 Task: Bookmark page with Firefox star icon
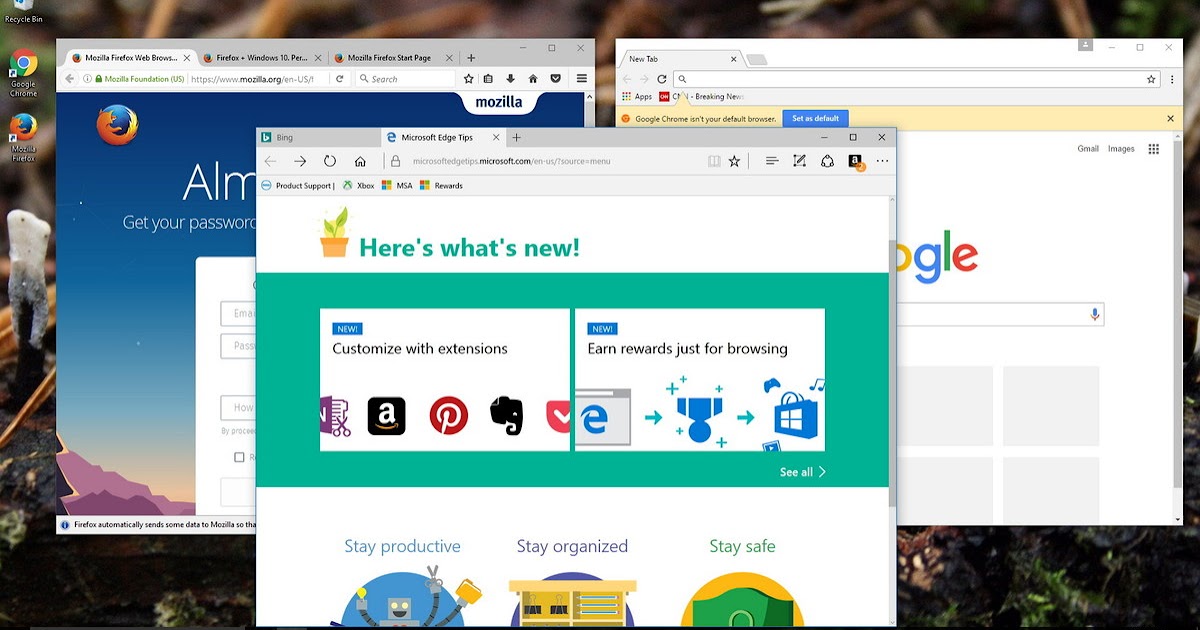coord(469,79)
